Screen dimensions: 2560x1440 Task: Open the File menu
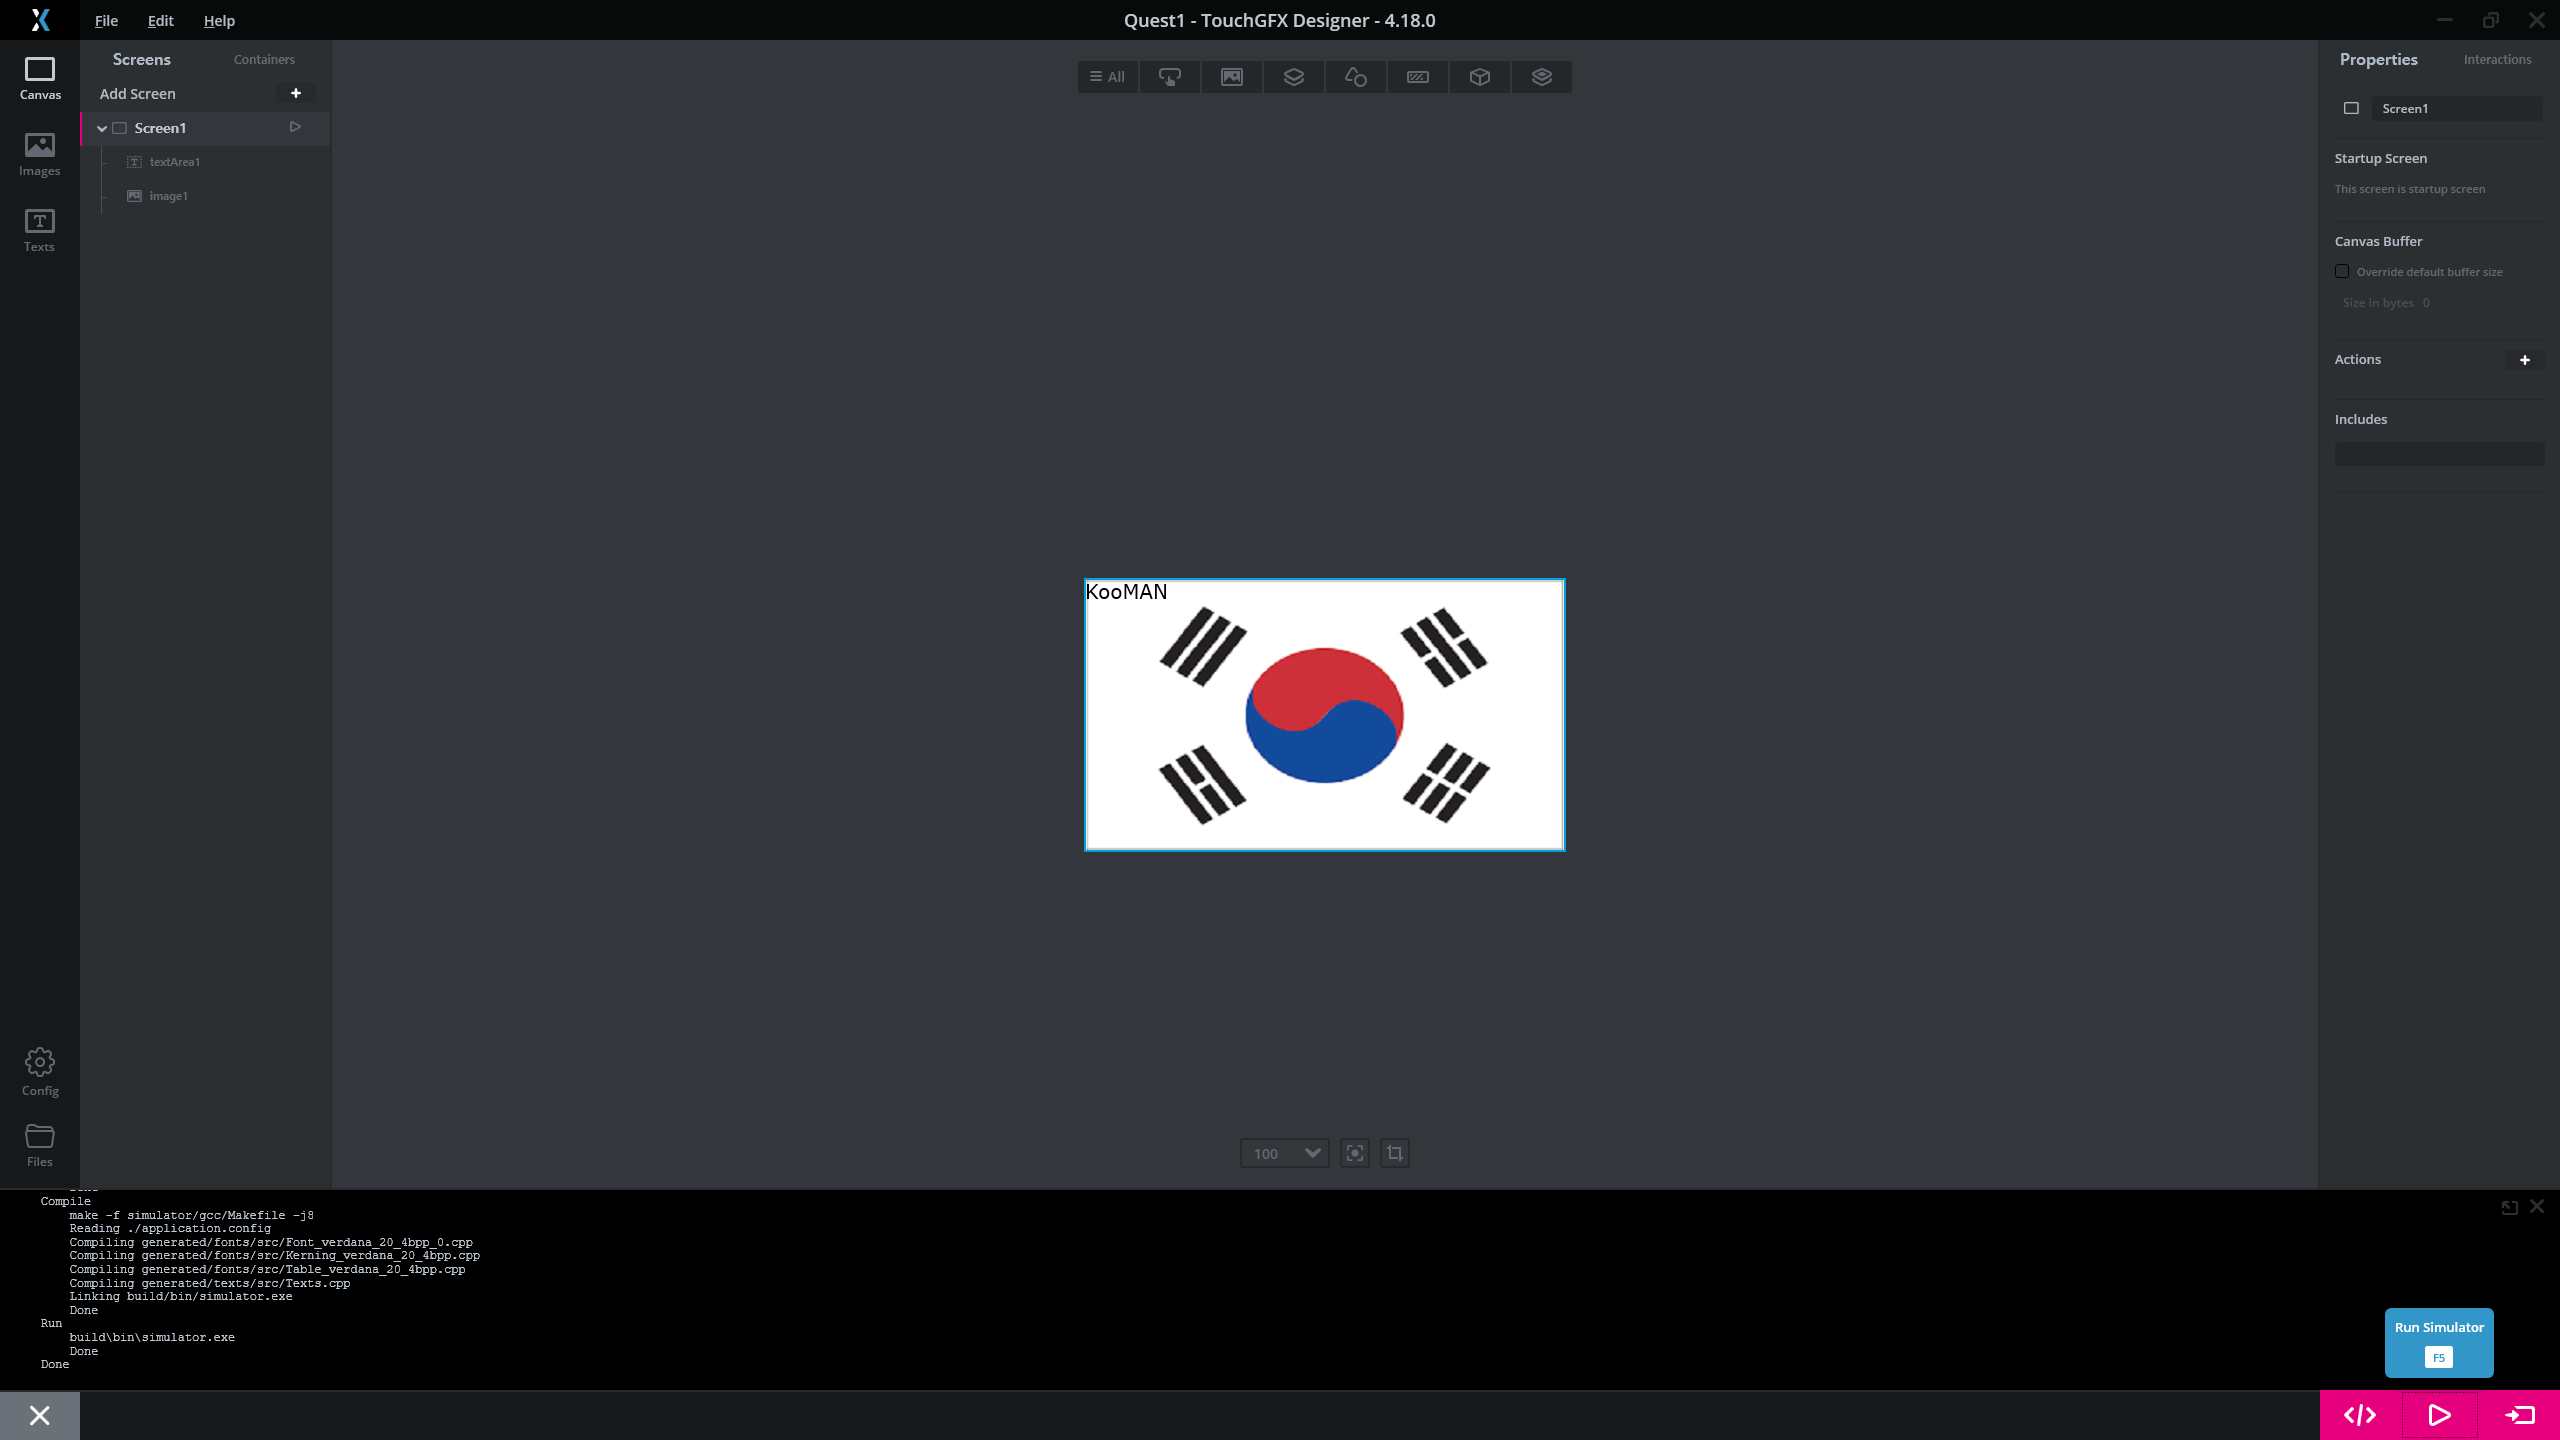(x=106, y=20)
